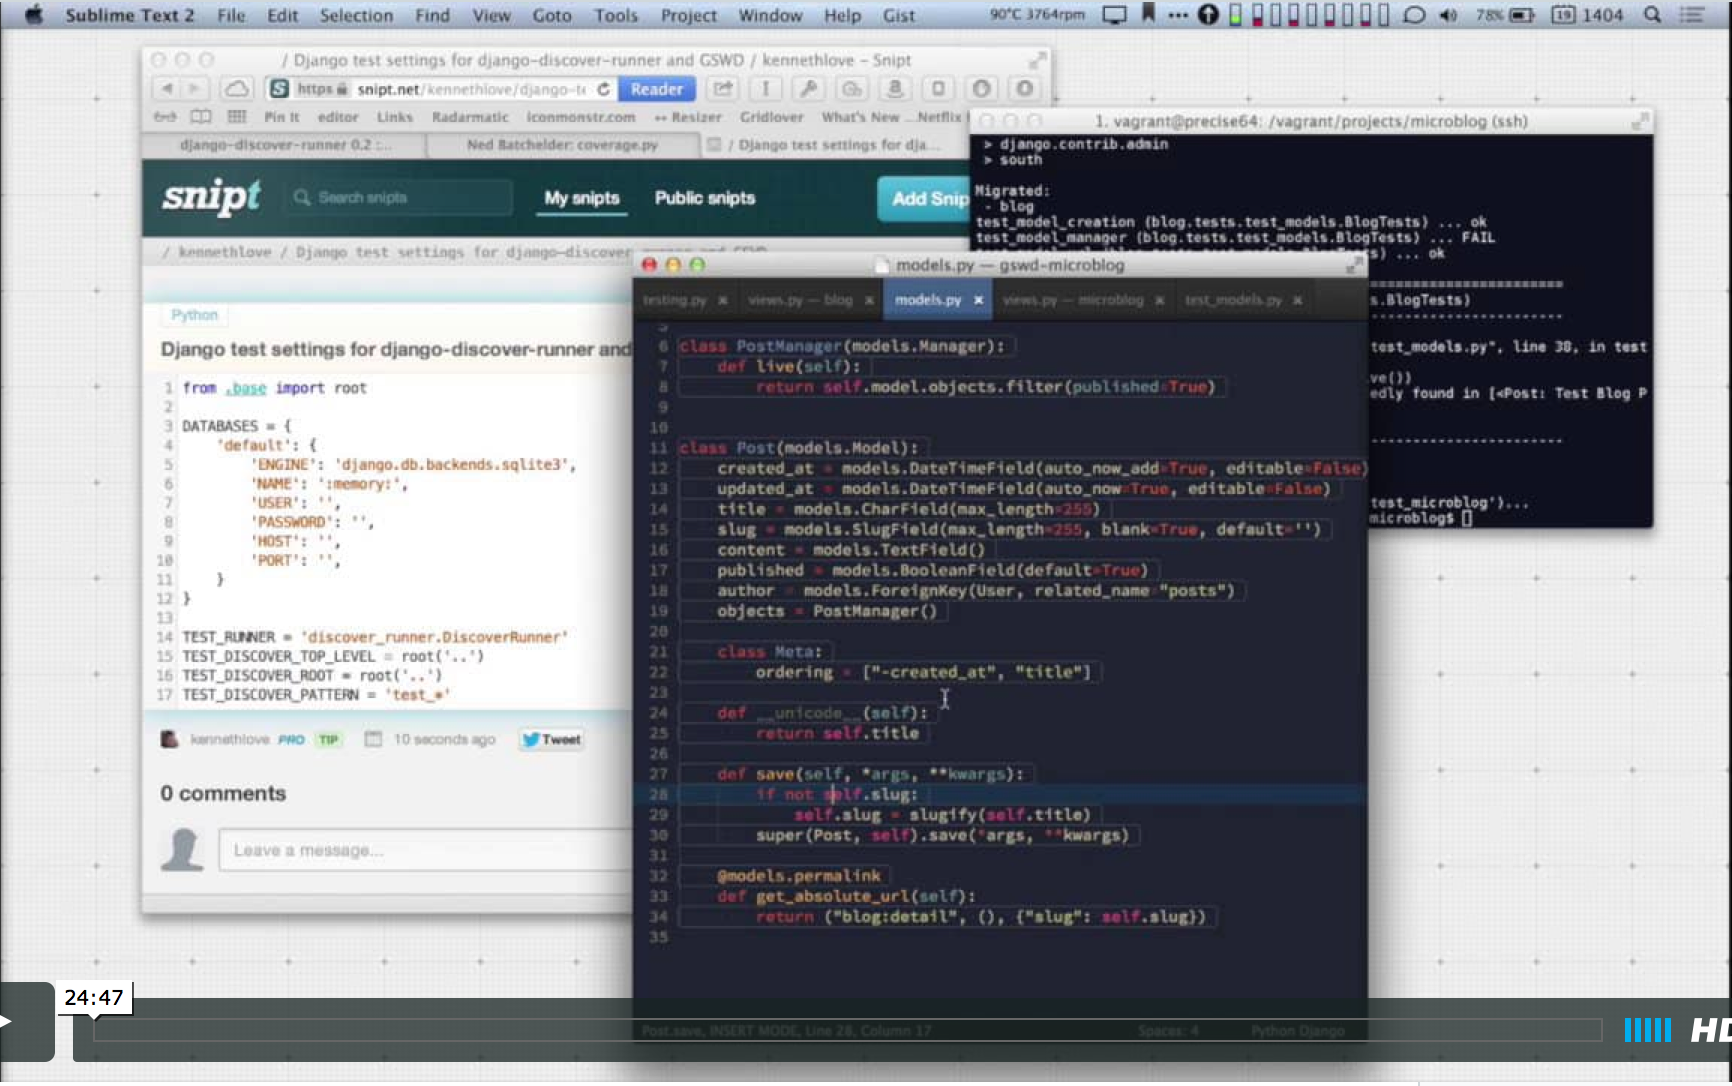Open the Top Sites grid icon
This screenshot has width=1732, height=1086.
pos(237,117)
